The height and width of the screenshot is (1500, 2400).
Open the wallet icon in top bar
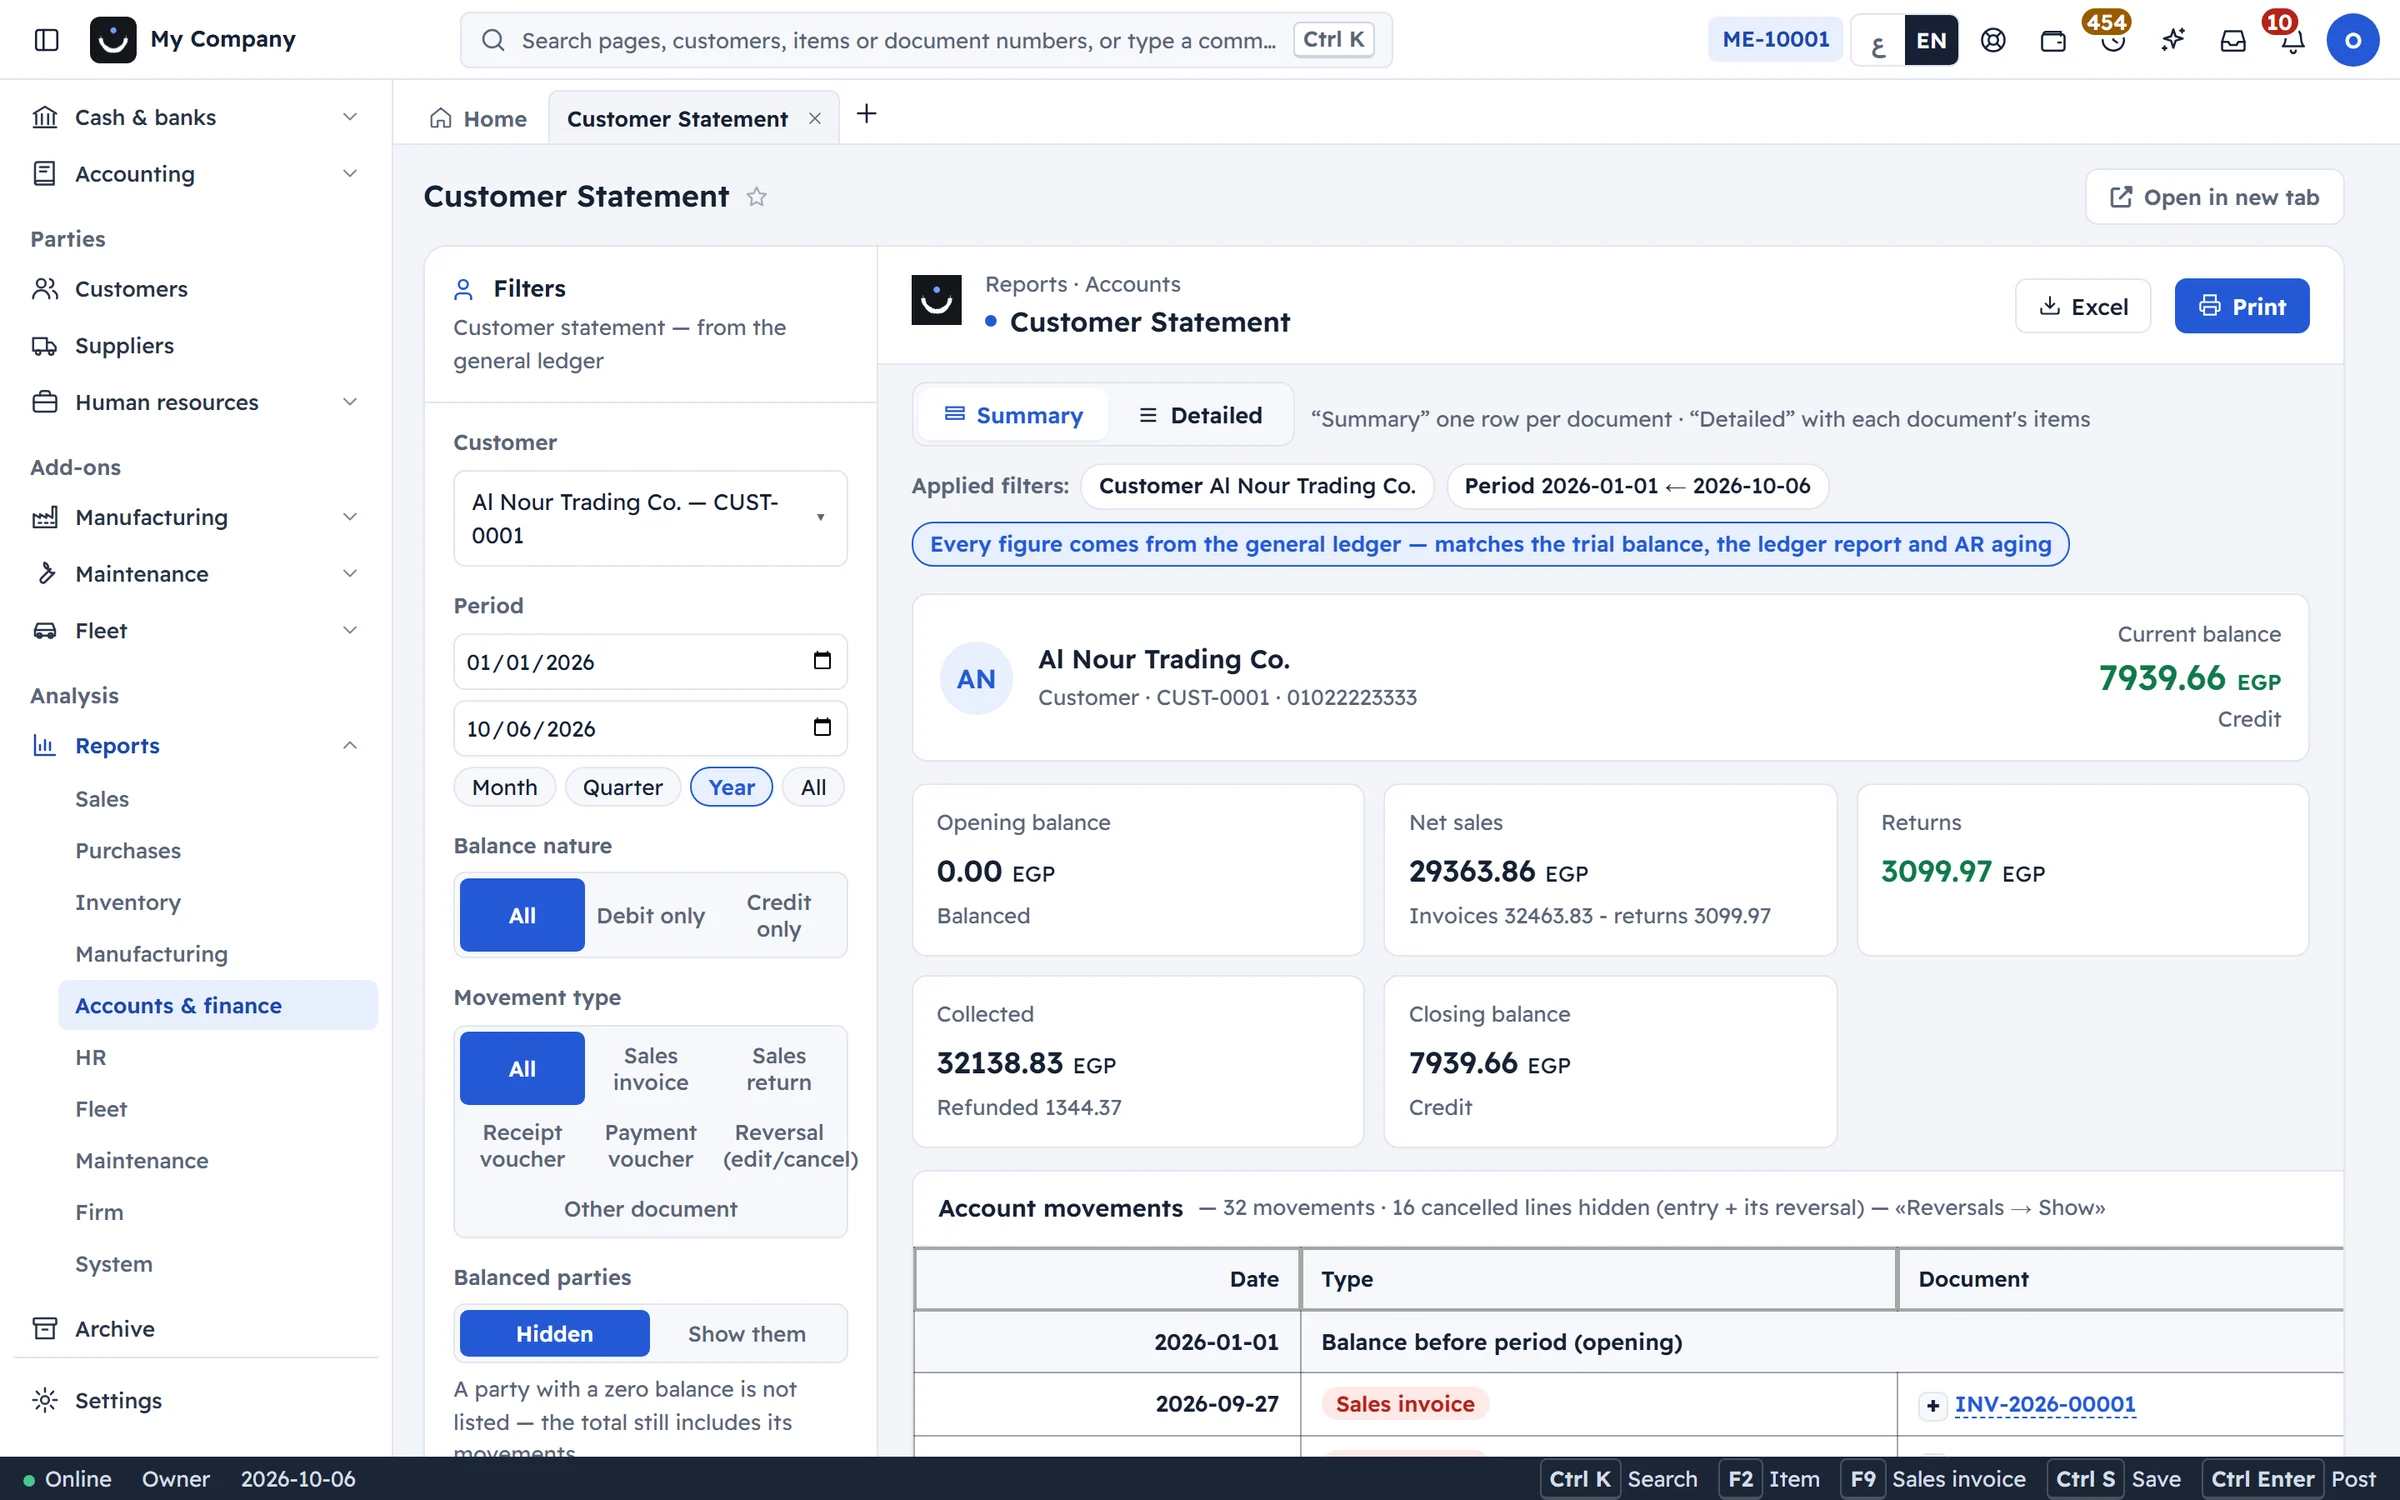[2053, 40]
